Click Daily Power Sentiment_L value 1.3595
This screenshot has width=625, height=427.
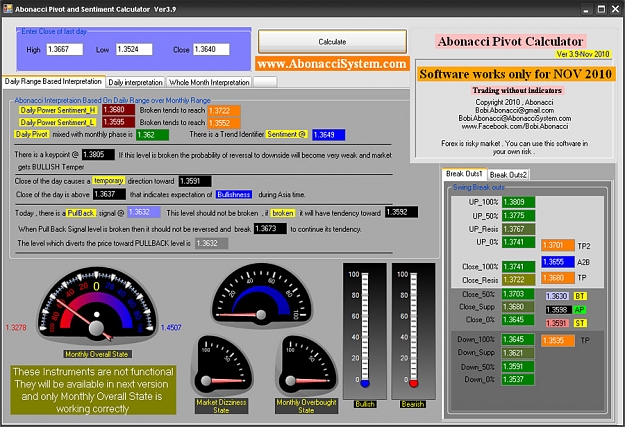coord(118,122)
